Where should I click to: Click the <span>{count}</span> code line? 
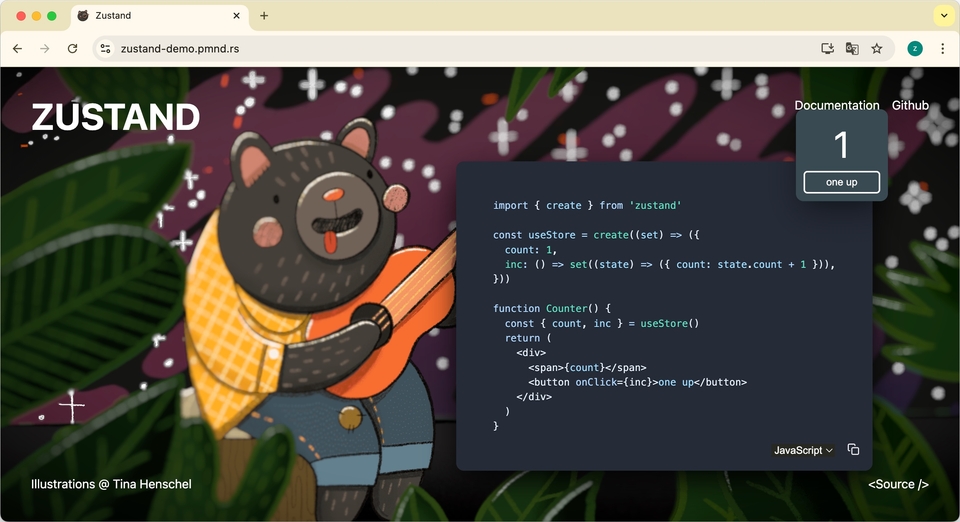(587, 367)
